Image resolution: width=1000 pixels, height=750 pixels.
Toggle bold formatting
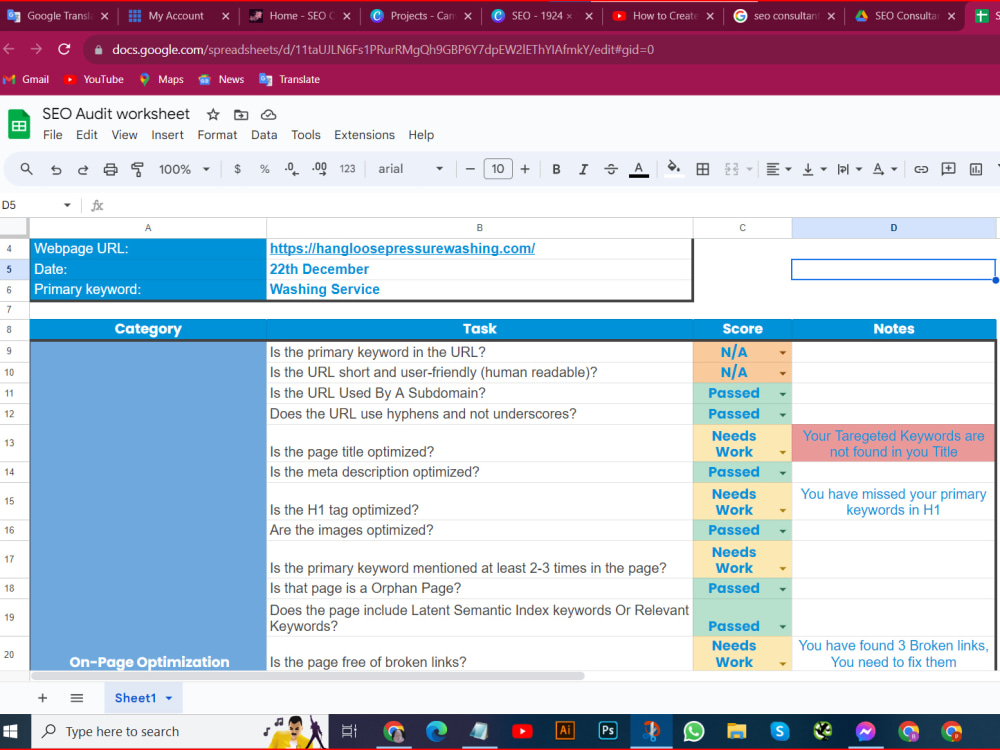[556, 169]
